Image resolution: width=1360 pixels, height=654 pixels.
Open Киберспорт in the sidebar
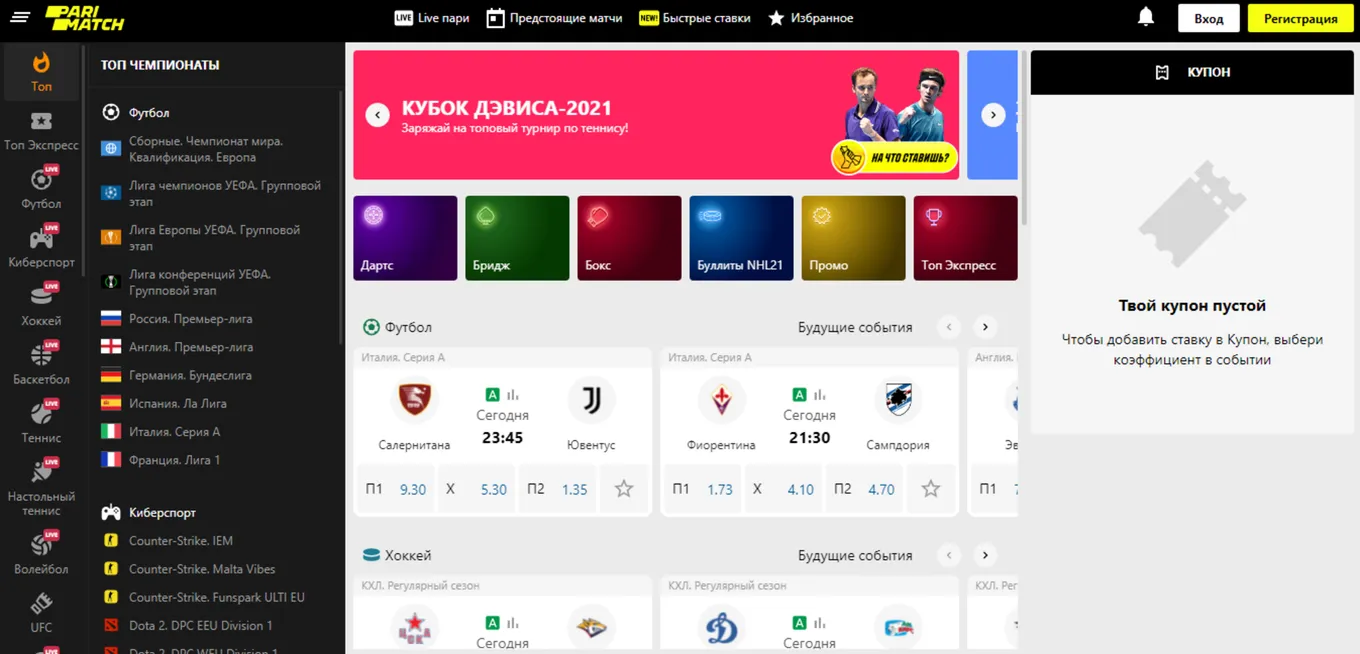[41, 248]
